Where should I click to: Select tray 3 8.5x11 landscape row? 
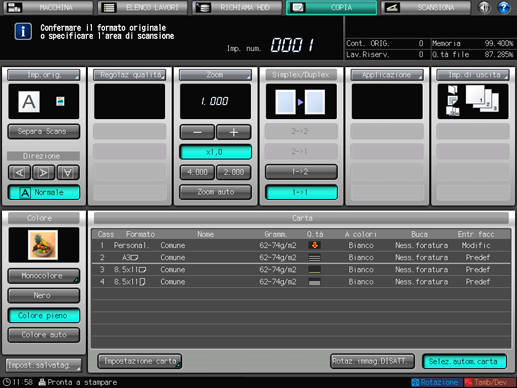coord(301,270)
